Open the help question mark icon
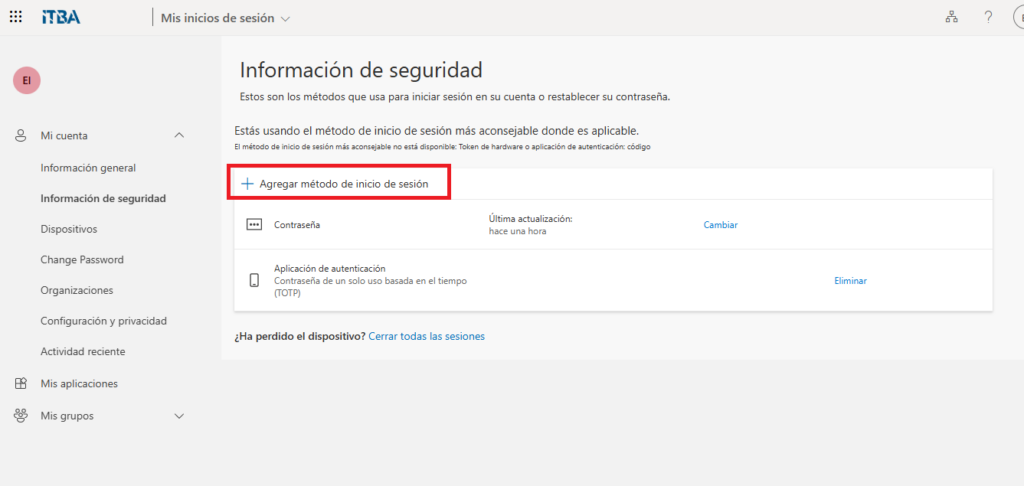Screen dimensions: 1024x486 [988, 17]
